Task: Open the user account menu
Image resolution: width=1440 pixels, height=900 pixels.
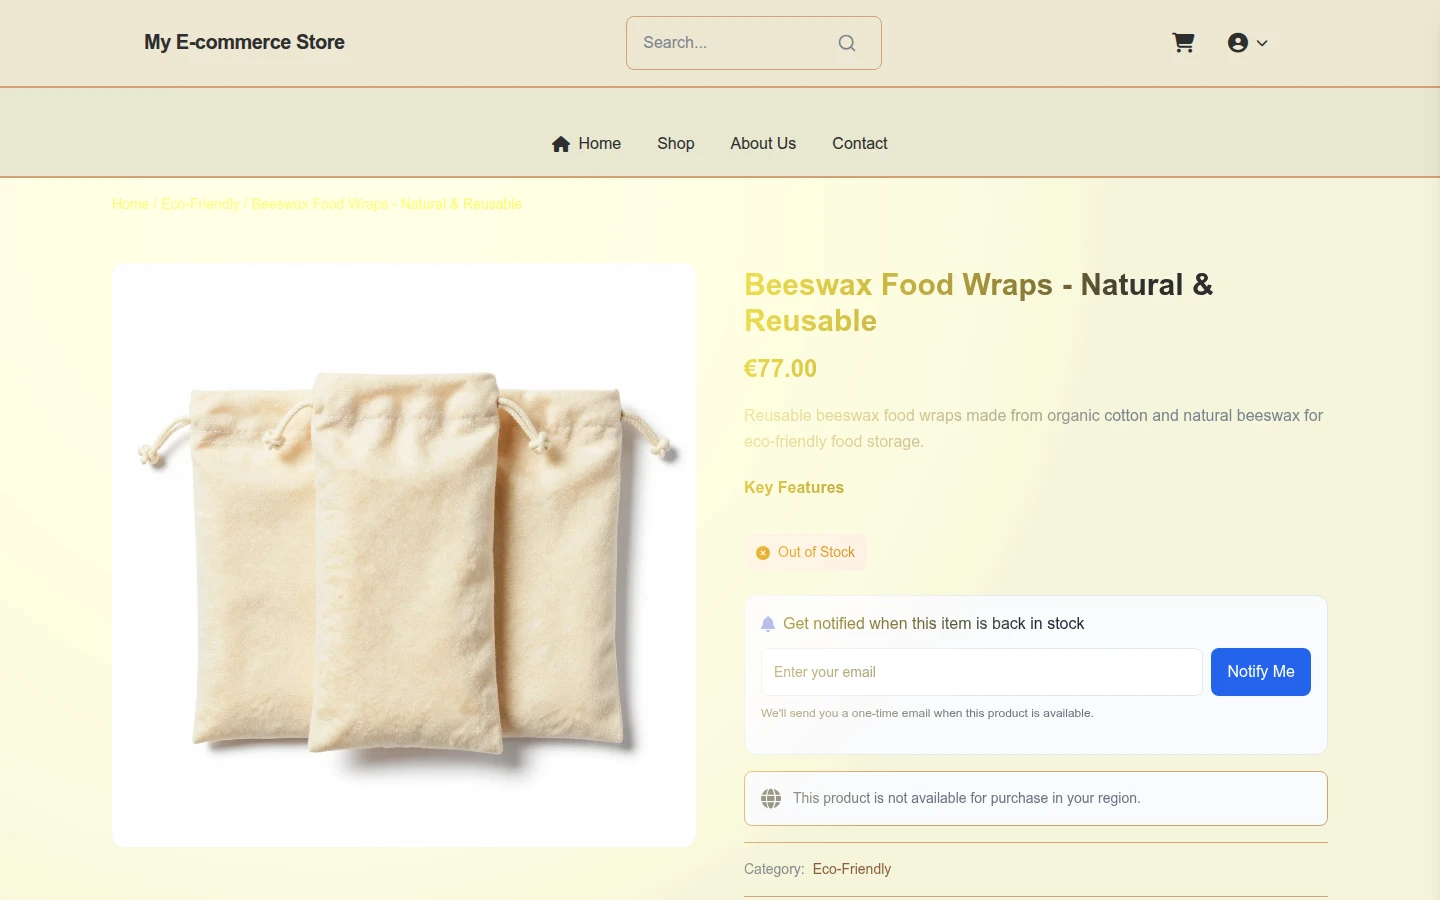Action: click(x=1248, y=43)
